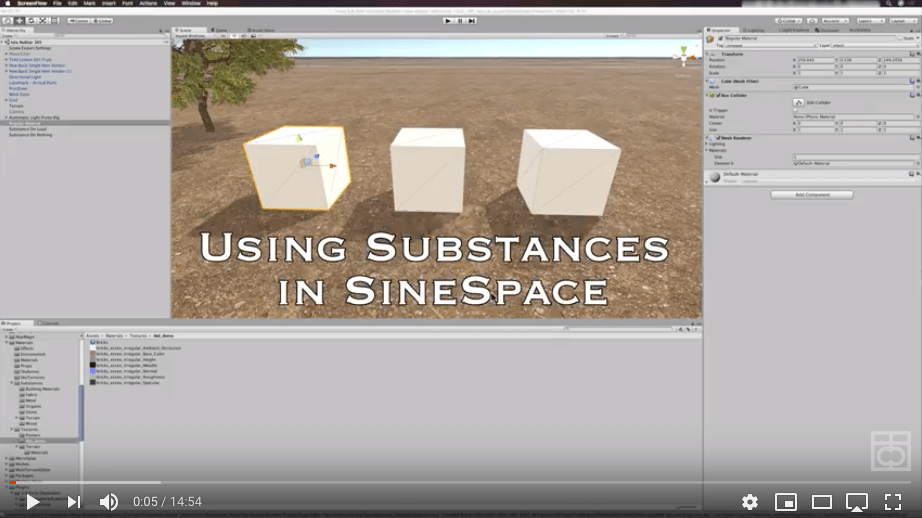Toggle Regular Material object active checkbox

tap(720, 38)
